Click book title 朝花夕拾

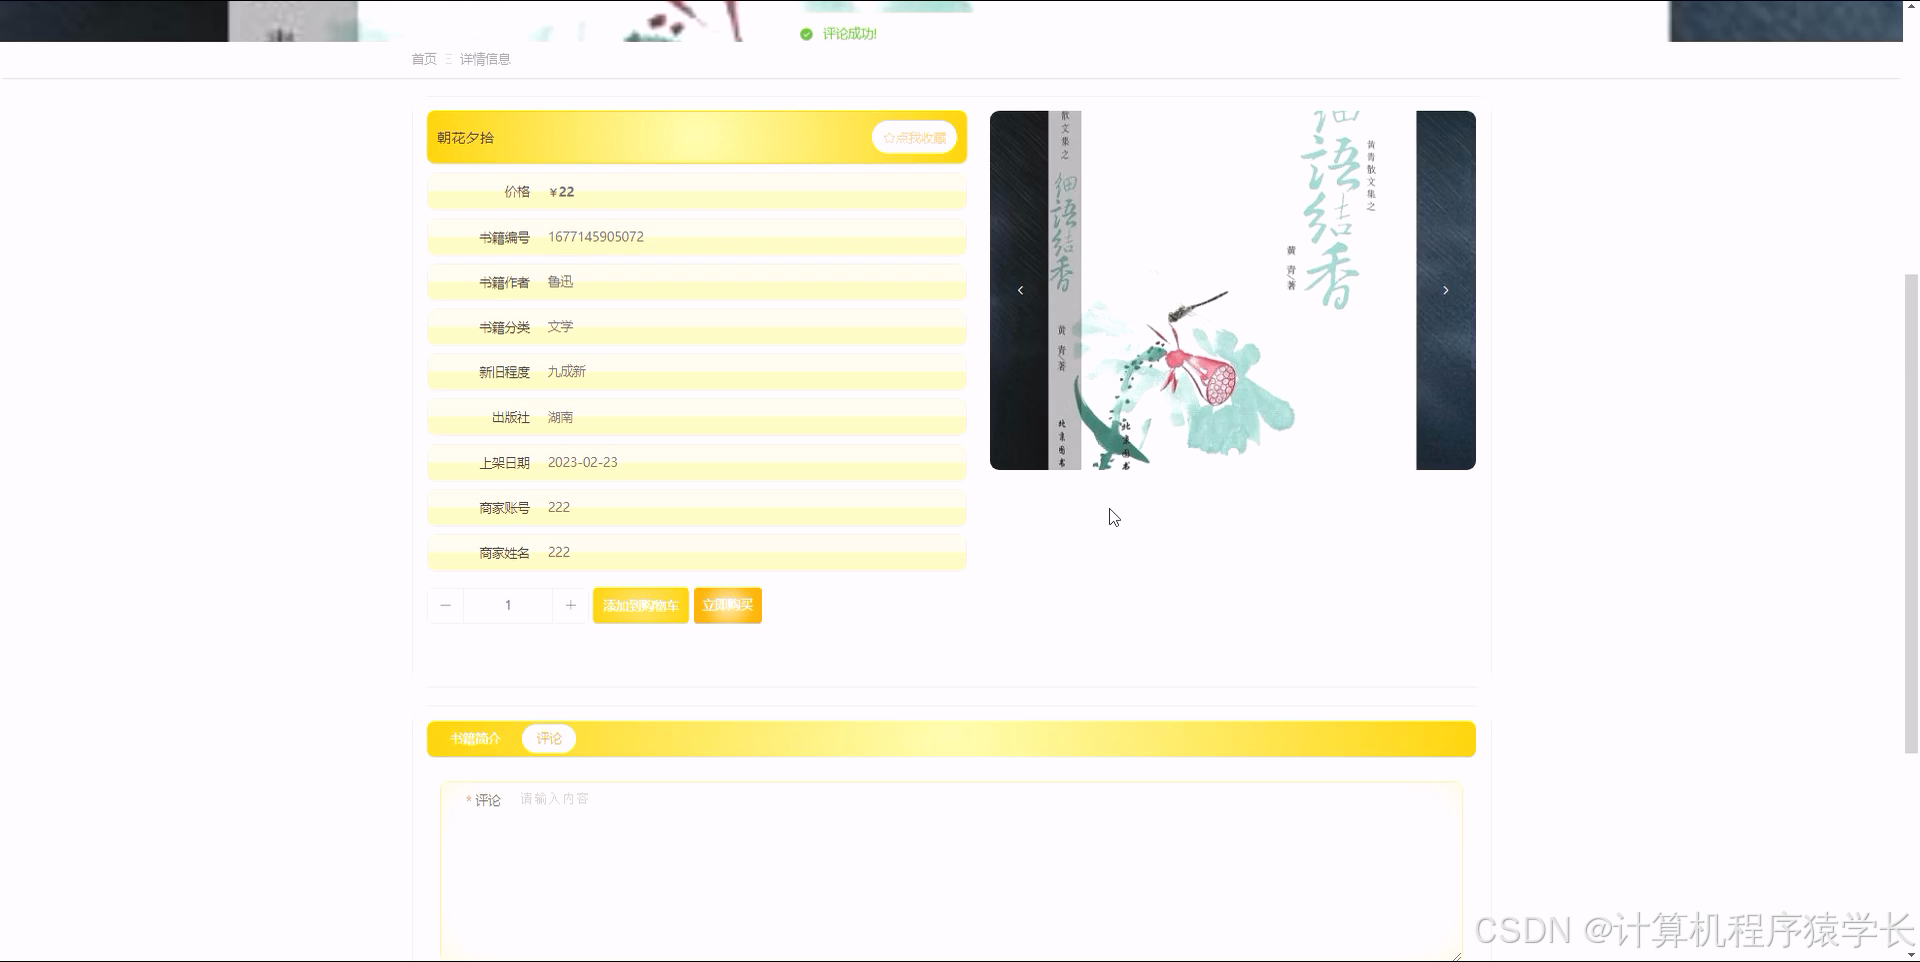tap(465, 138)
